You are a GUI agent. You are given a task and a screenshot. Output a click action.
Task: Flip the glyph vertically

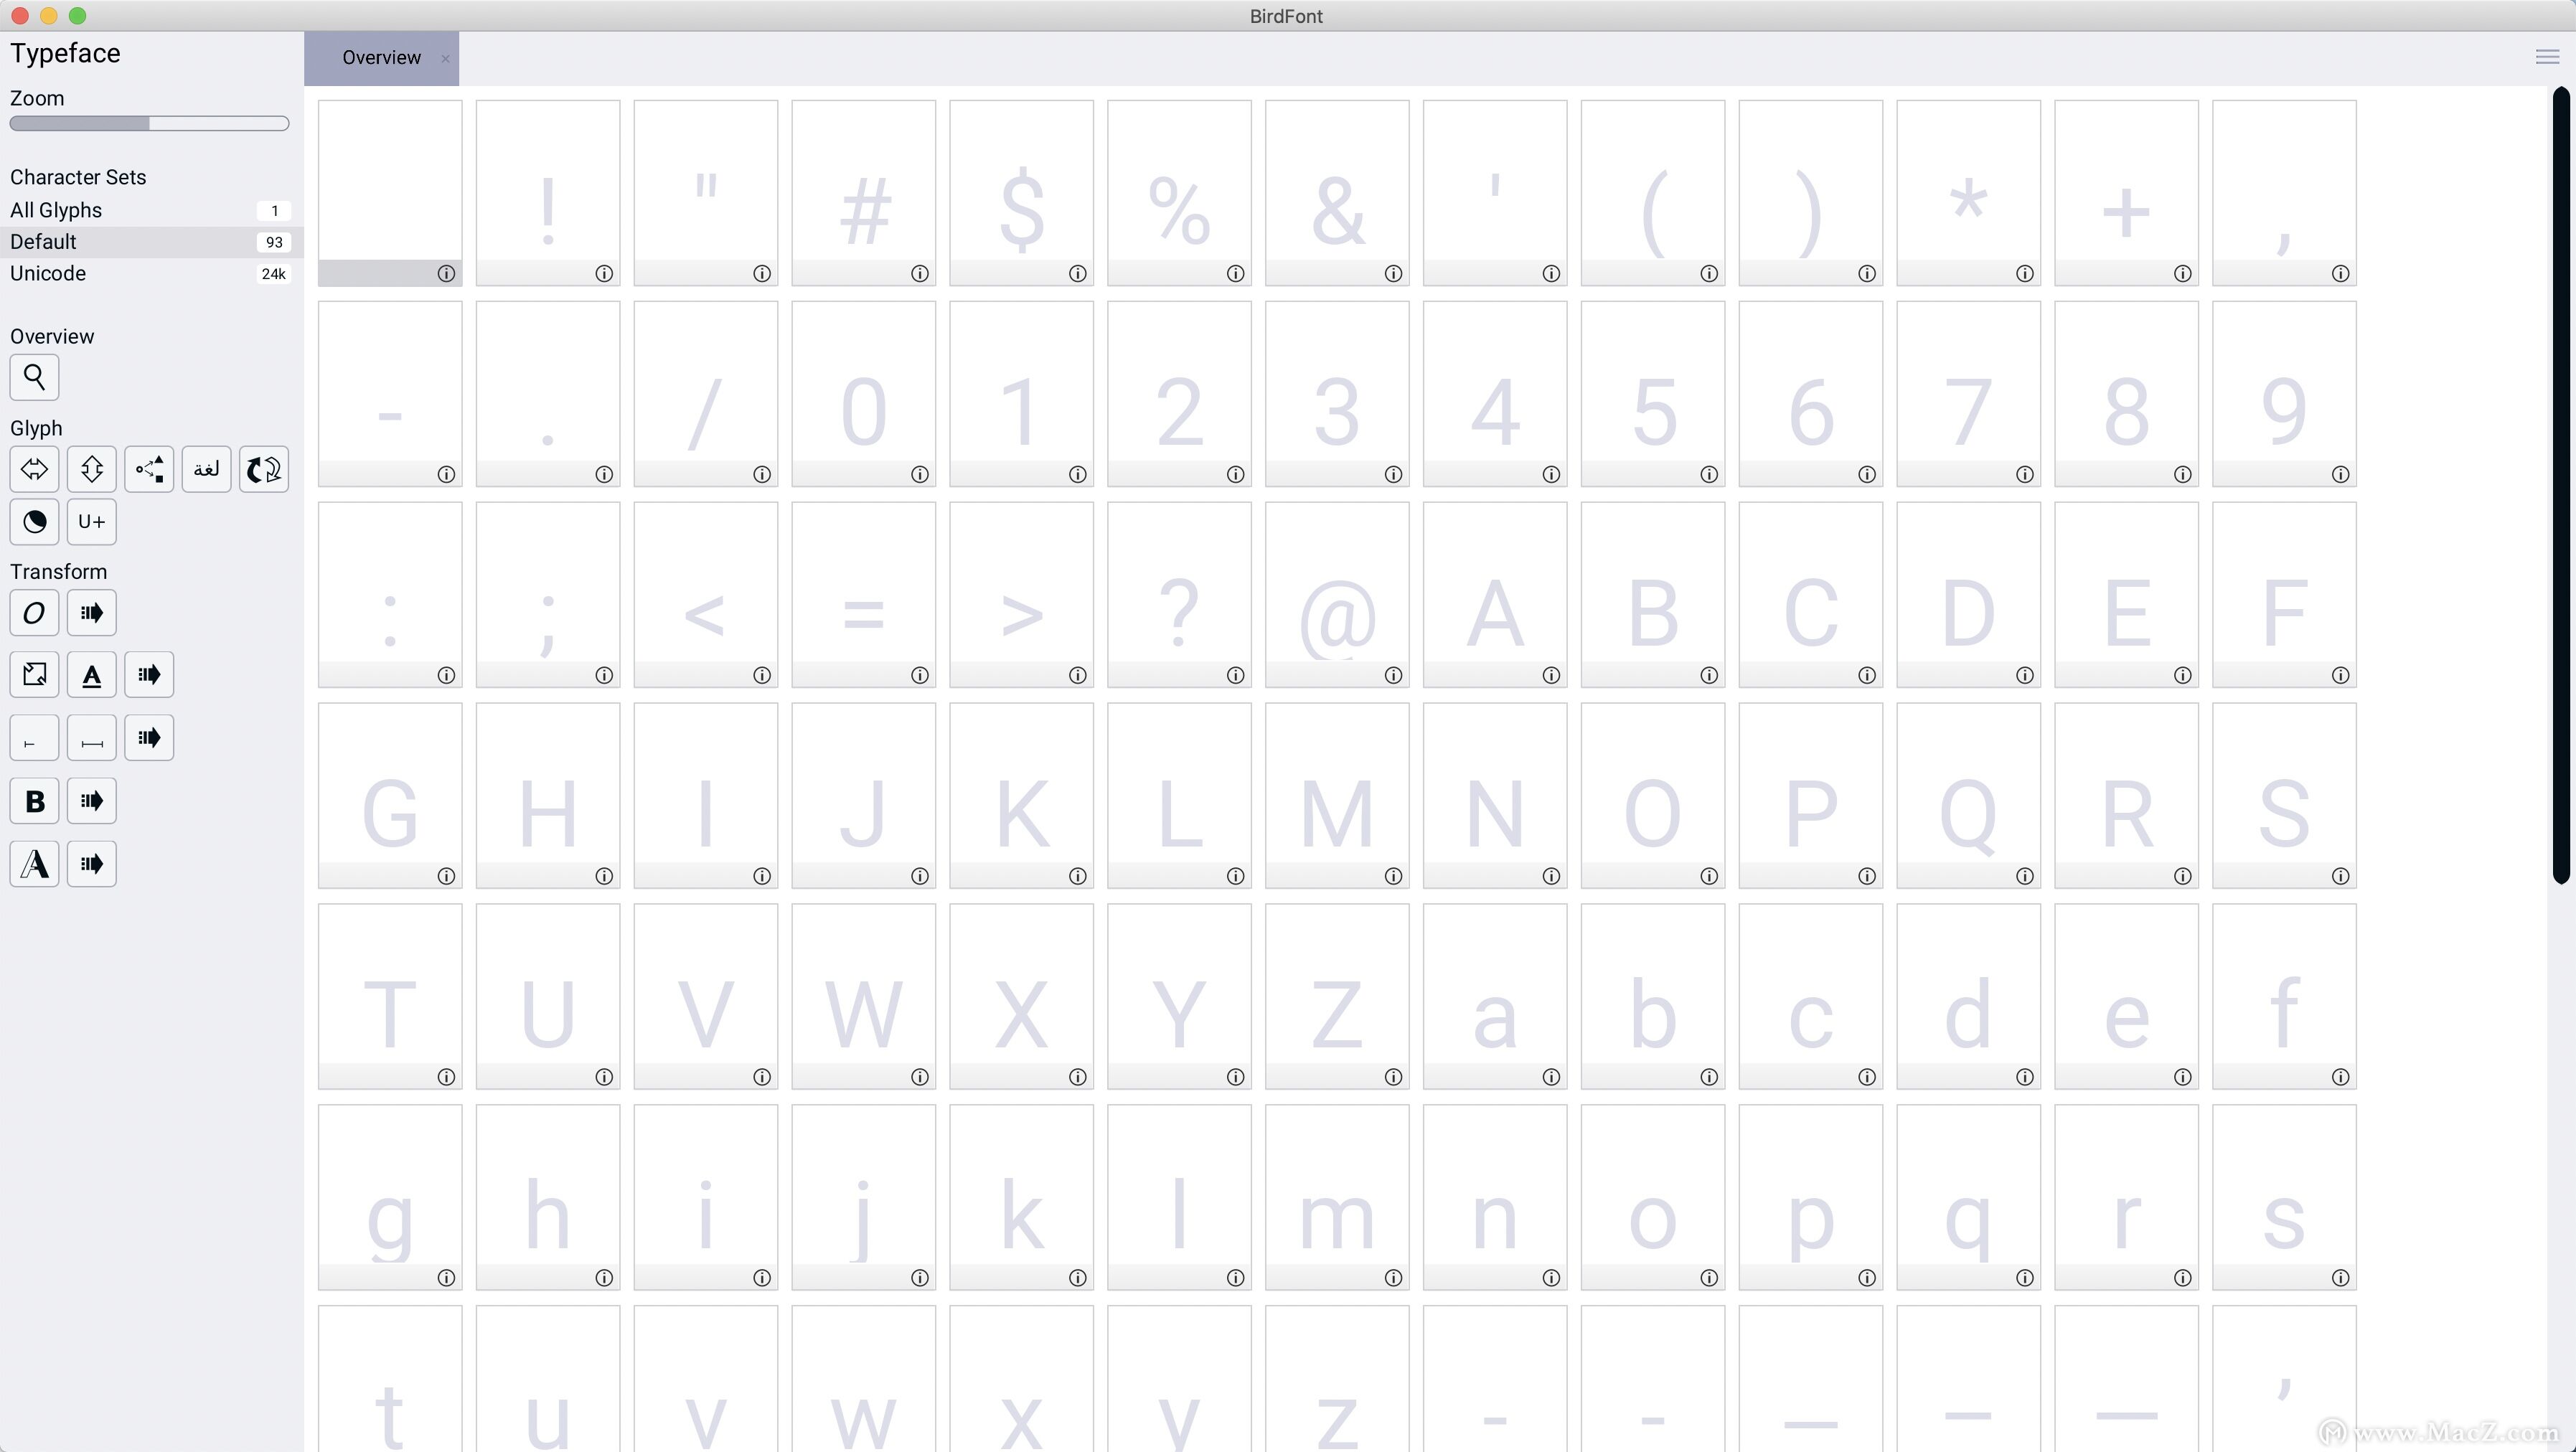91,469
